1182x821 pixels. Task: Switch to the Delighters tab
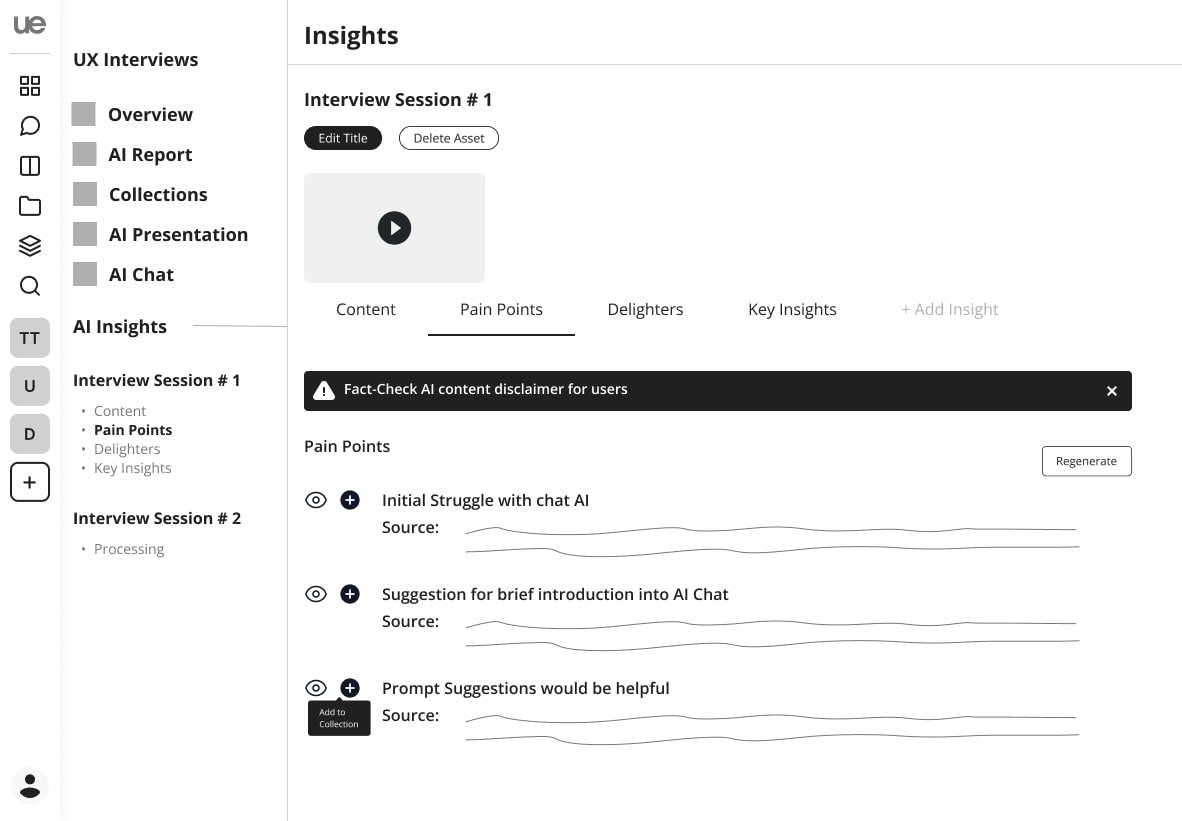tap(645, 310)
